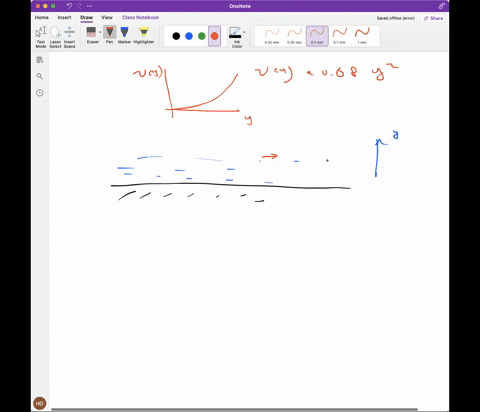Pick the Eraser tool
Image resolution: width=480 pixels, height=412 pixels.
91,35
